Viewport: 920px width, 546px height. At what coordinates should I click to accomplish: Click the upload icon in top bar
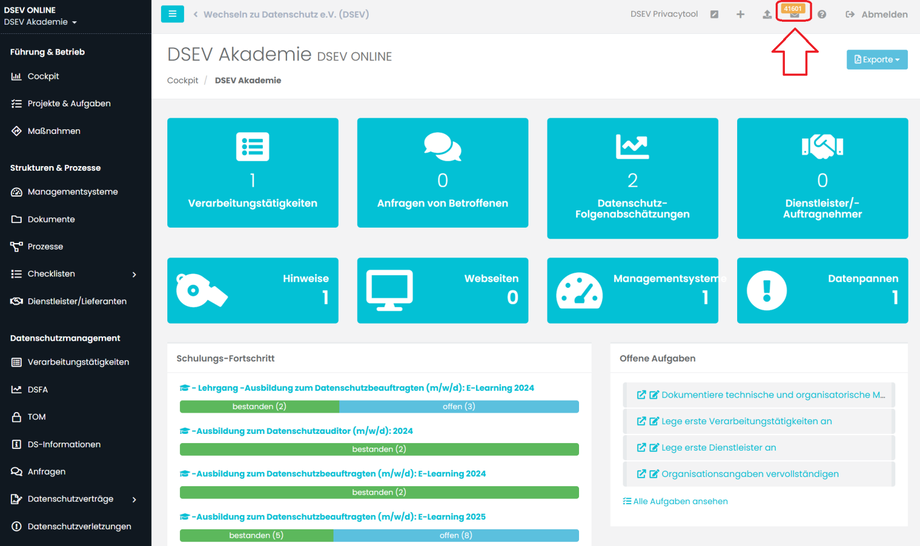[x=767, y=15]
